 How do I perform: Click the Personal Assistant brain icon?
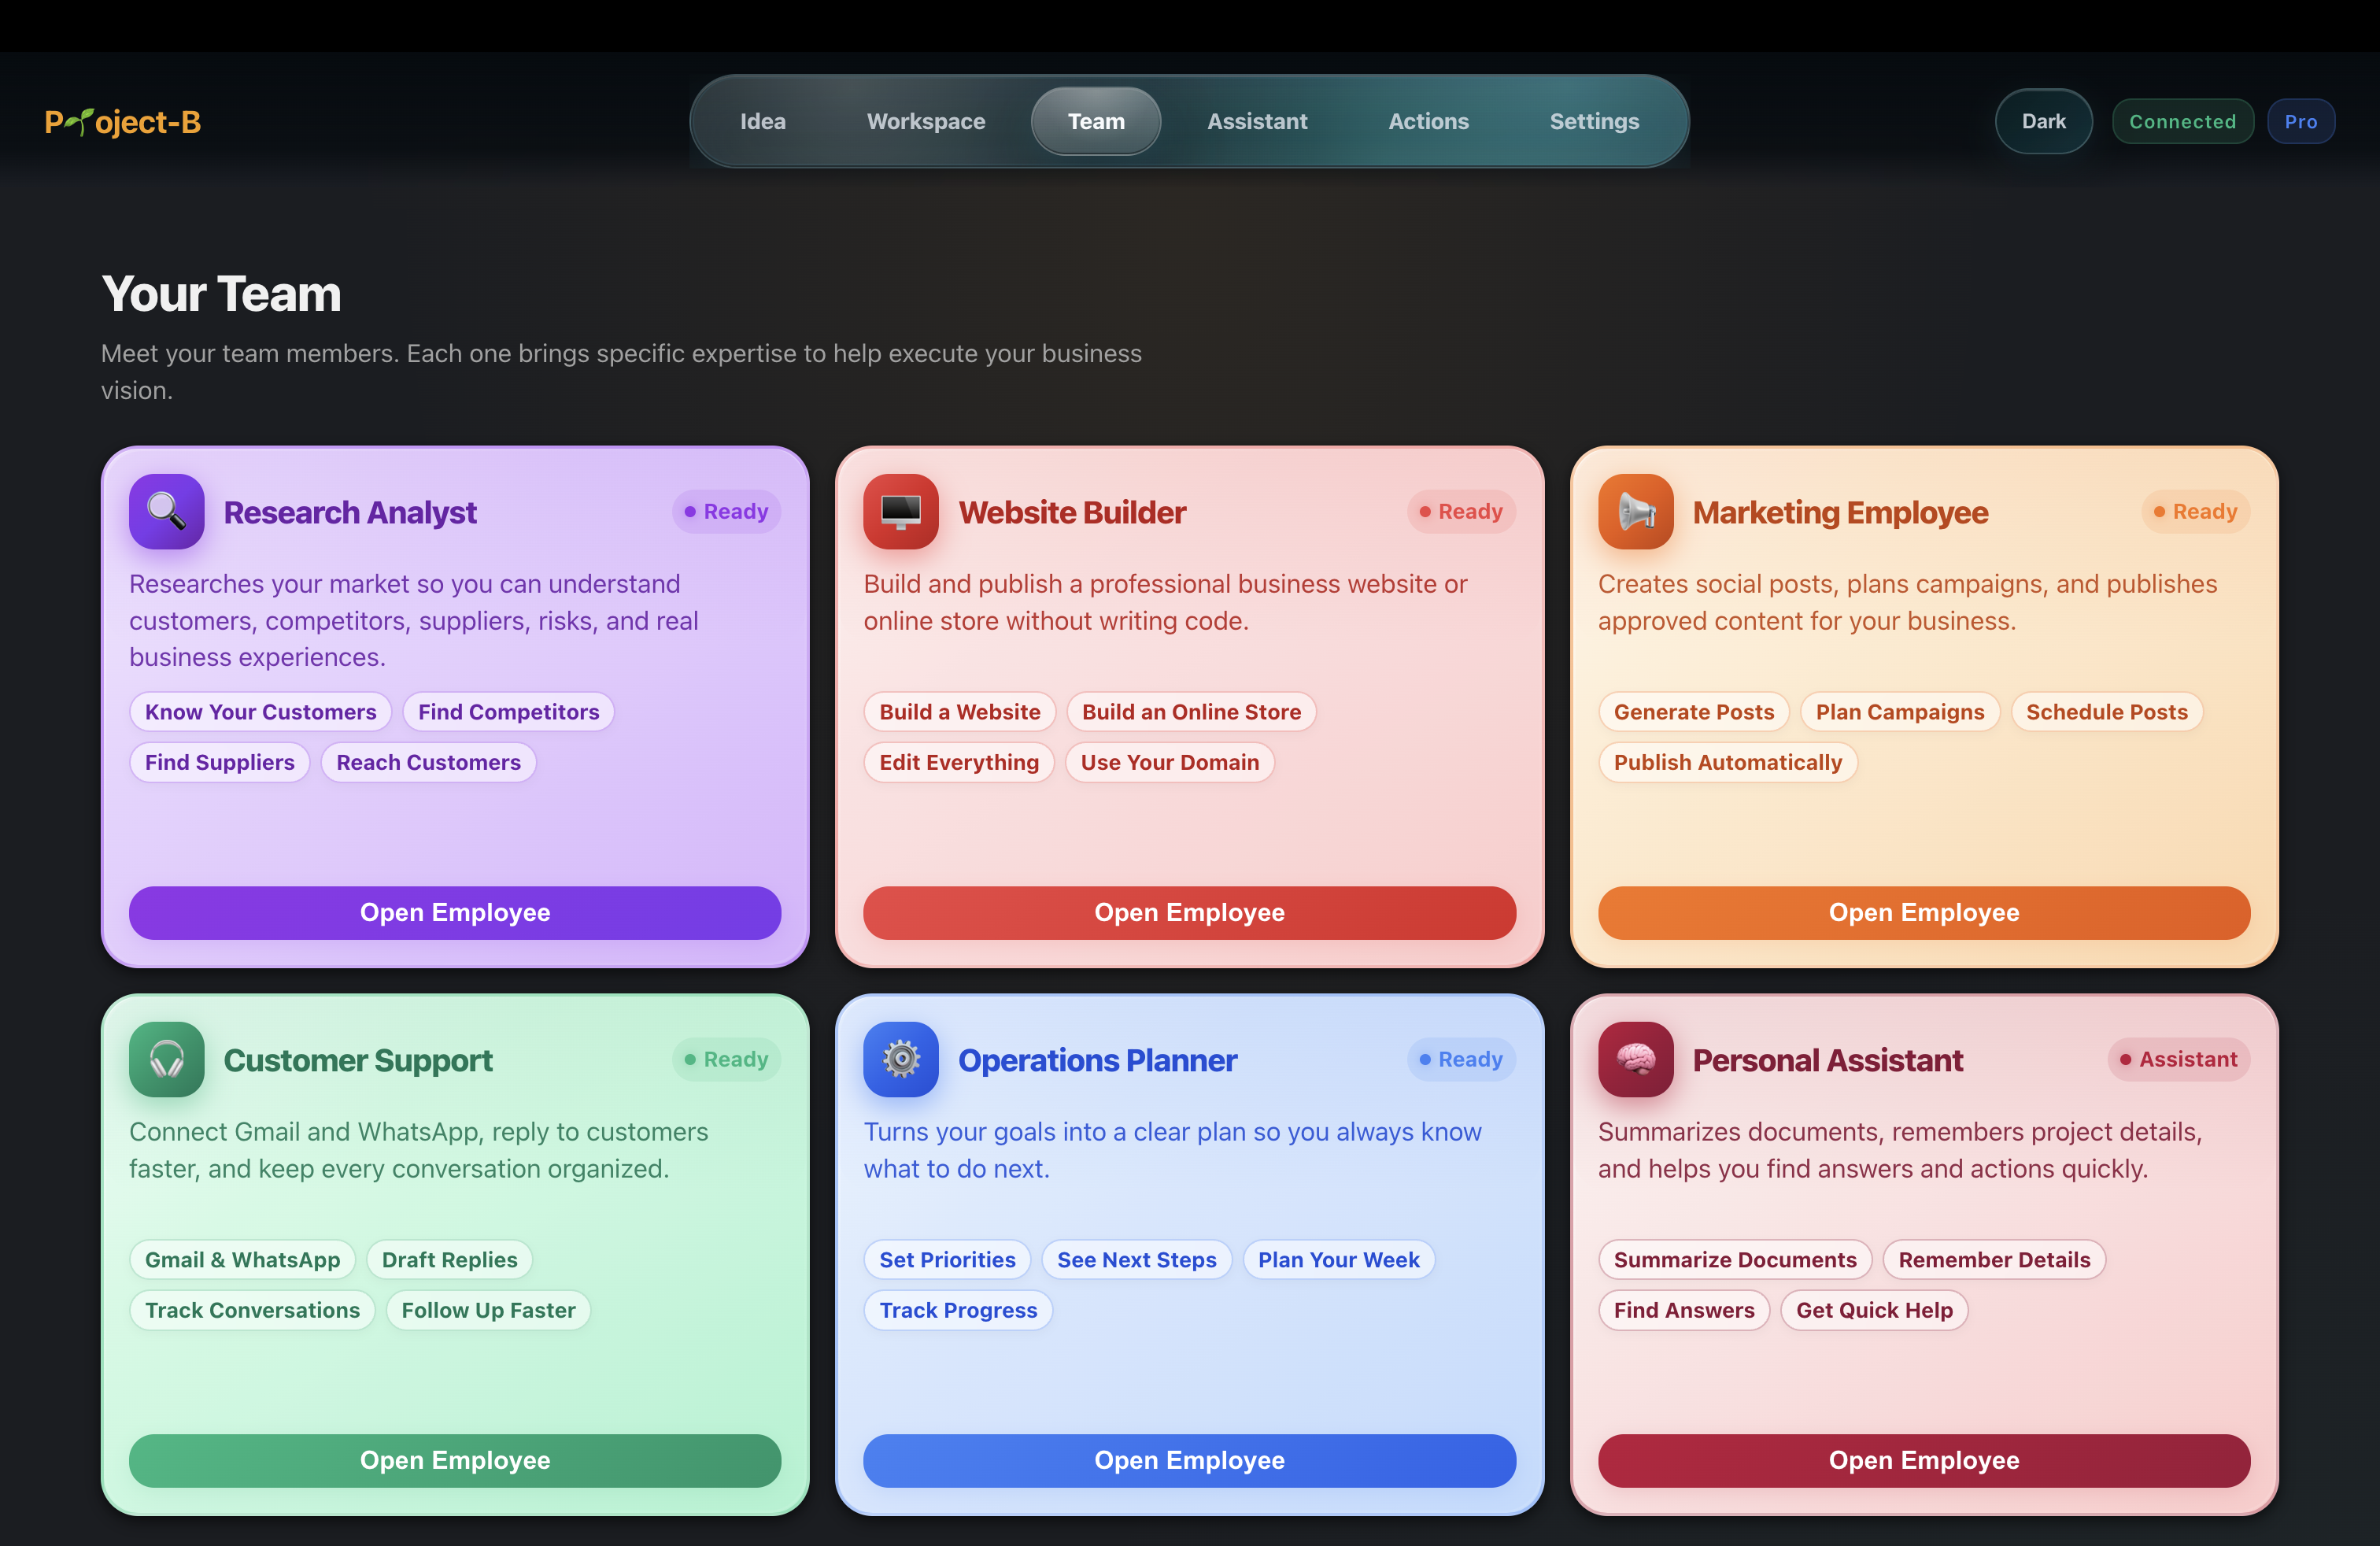pos(1635,1059)
